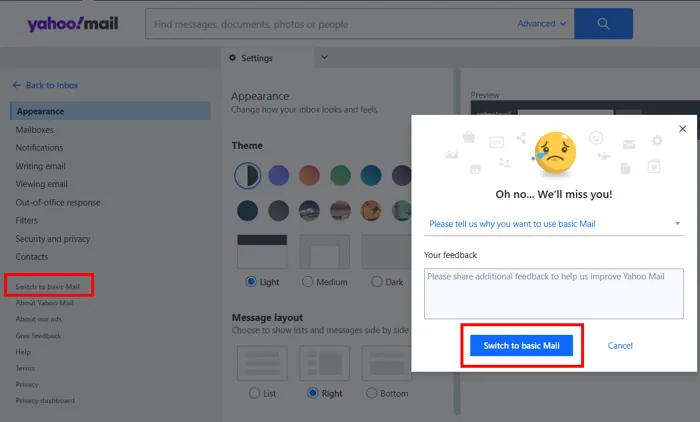
Task: Click Privacy dashboard link
Action: [45, 401]
